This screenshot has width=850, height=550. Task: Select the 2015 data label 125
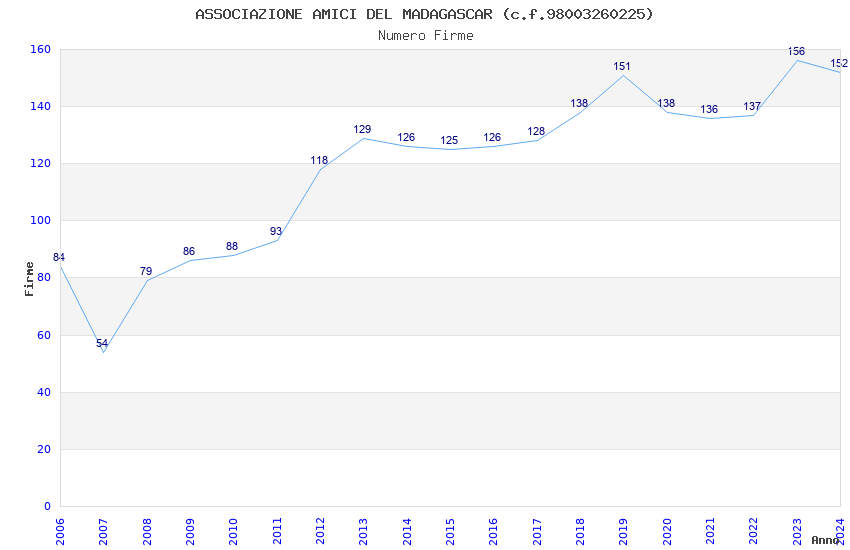(449, 140)
